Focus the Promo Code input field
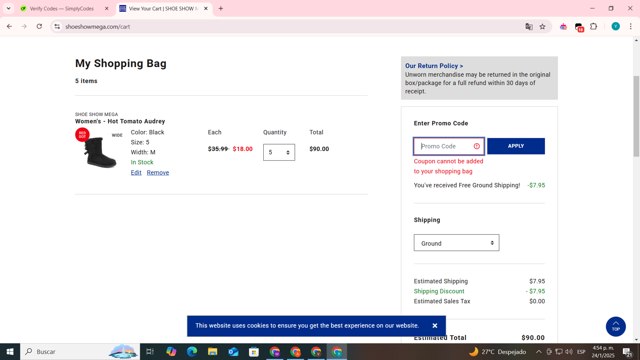The width and height of the screenshot is (640, 360). click(449, 146)
